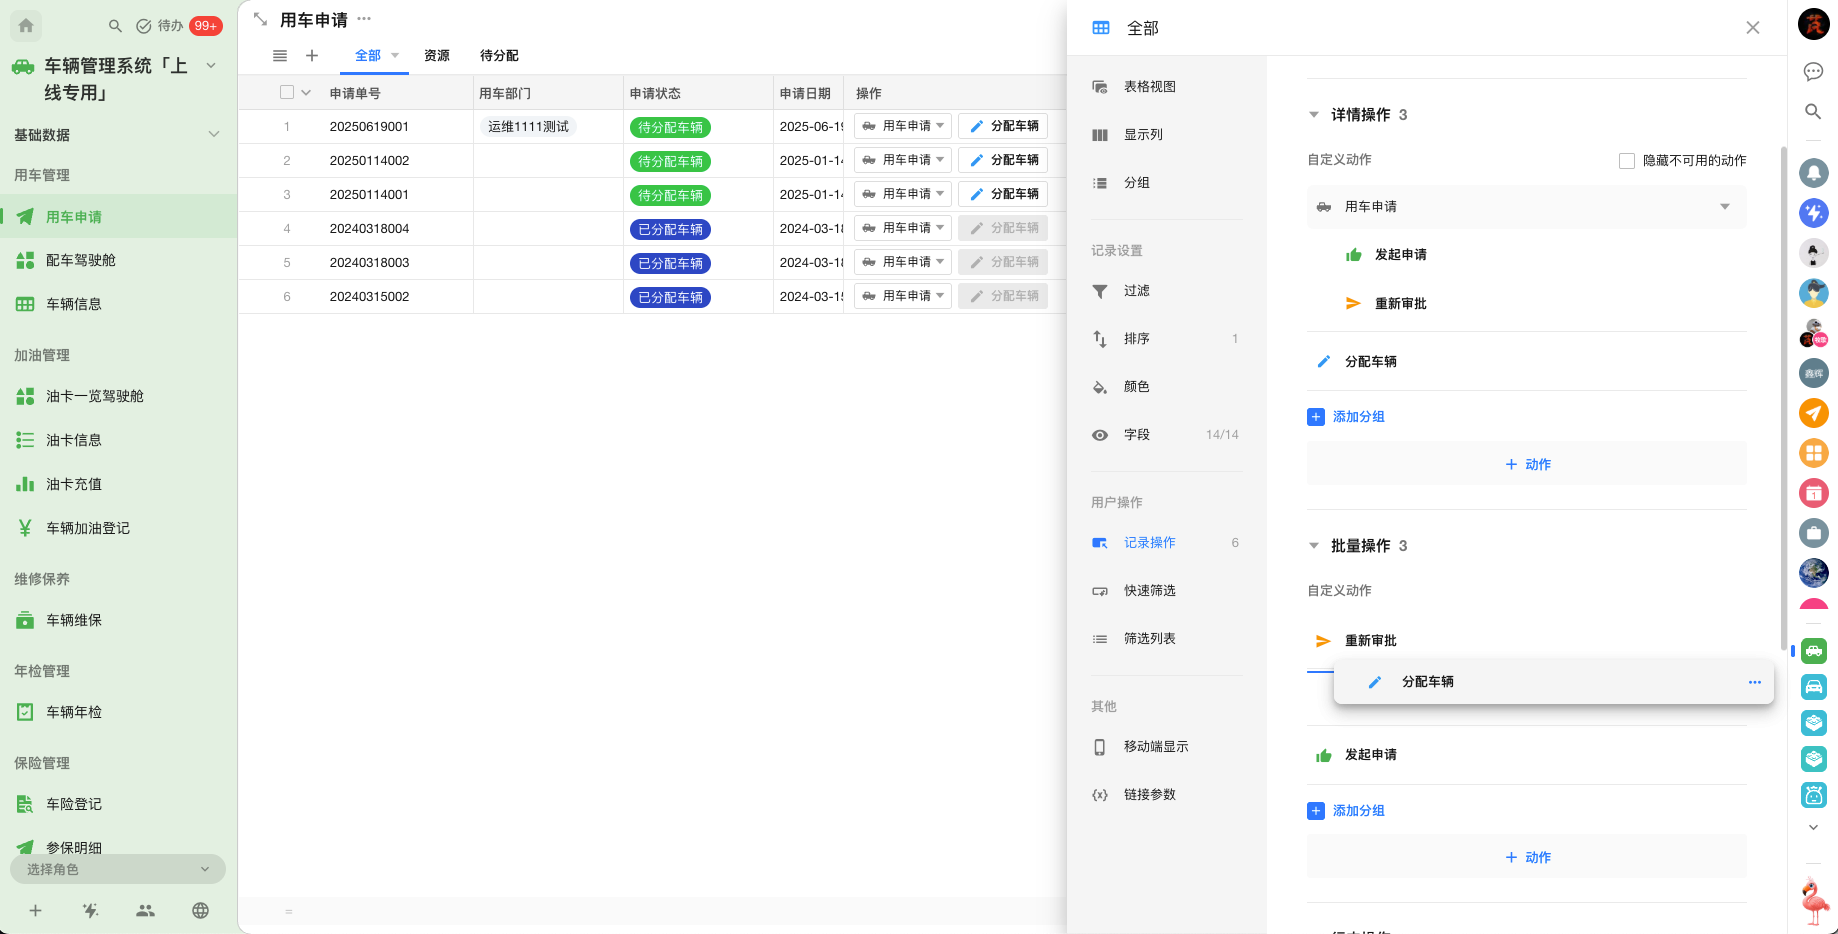This screenshot has height=934, width=1838.
Task: Open the workflow lightning icon at sidebar bottom
Action: tap(90, 910)
